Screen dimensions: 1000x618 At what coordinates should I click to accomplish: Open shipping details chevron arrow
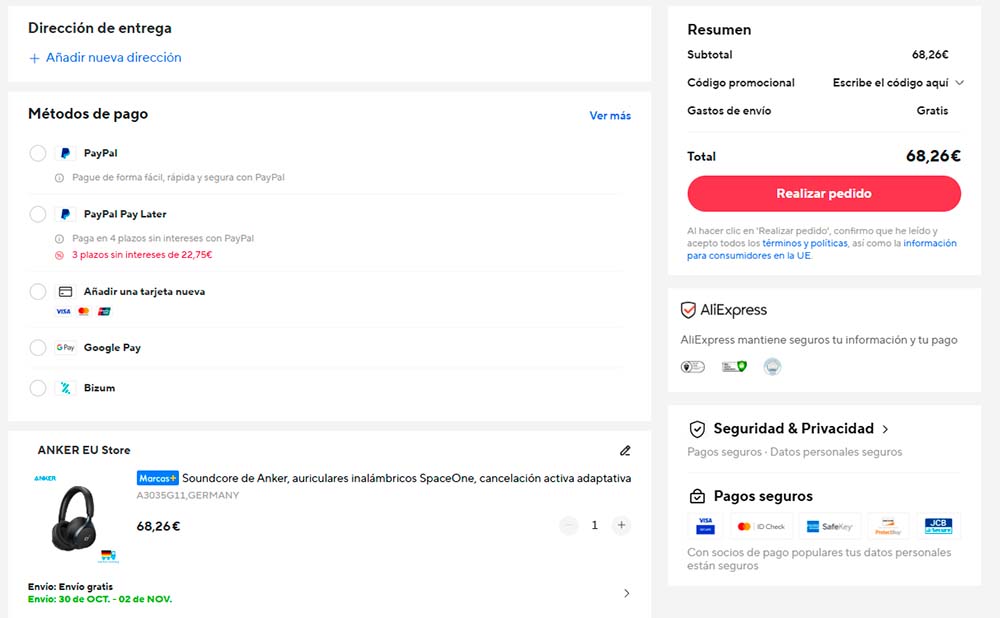627,593
